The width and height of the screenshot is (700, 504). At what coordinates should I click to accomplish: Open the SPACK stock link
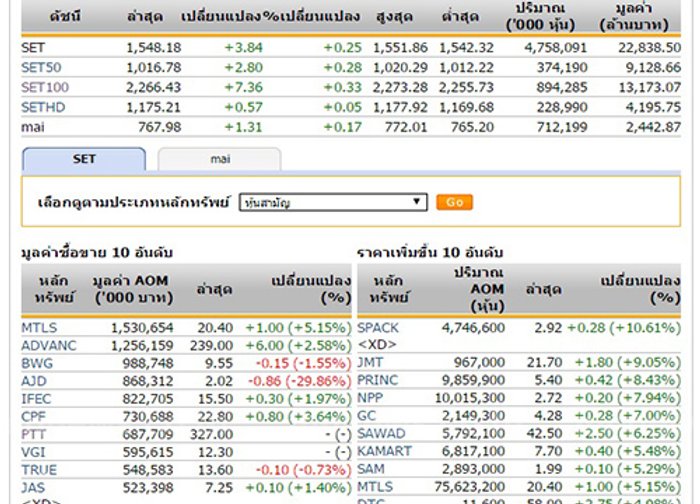point(378,328)
